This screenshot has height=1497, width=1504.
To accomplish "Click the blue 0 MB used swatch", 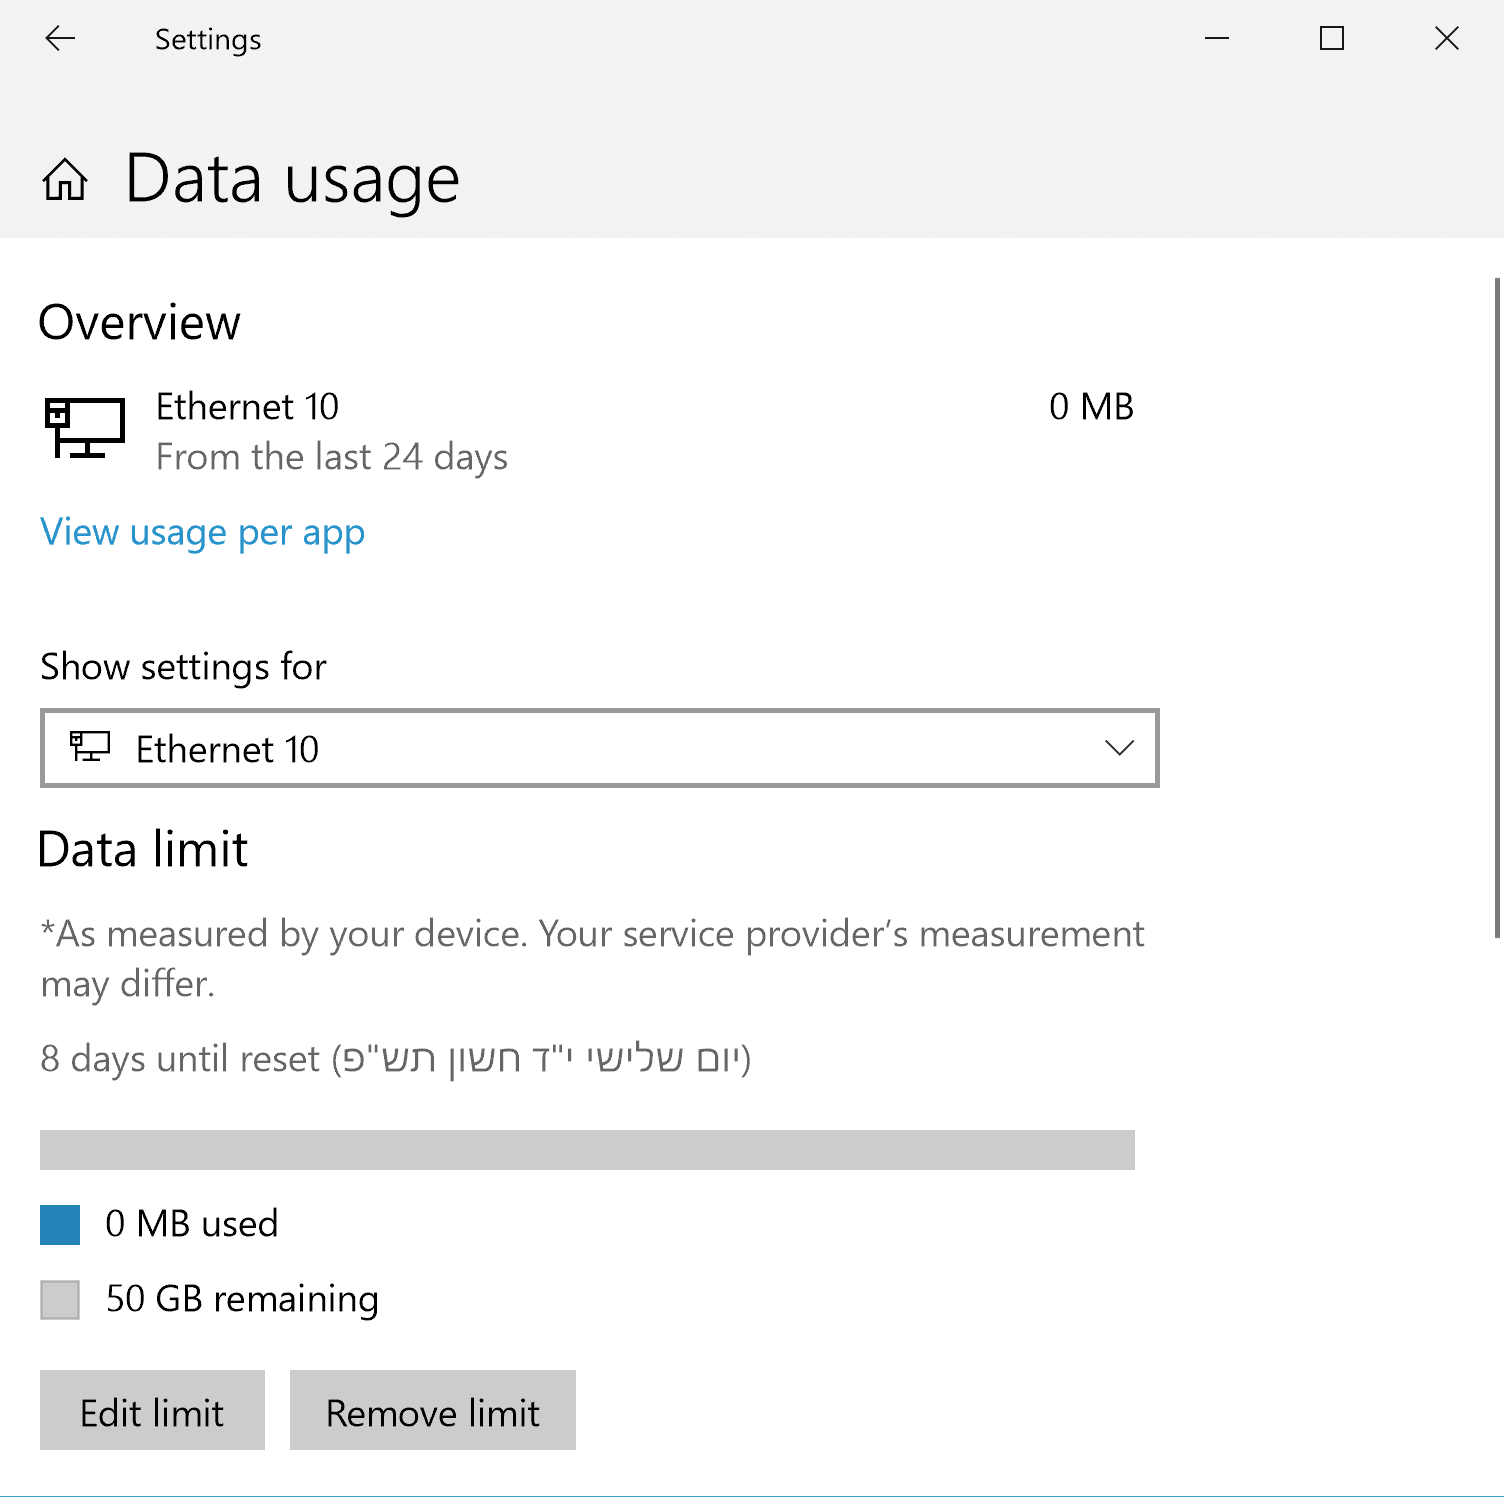I will (60, 1225).
